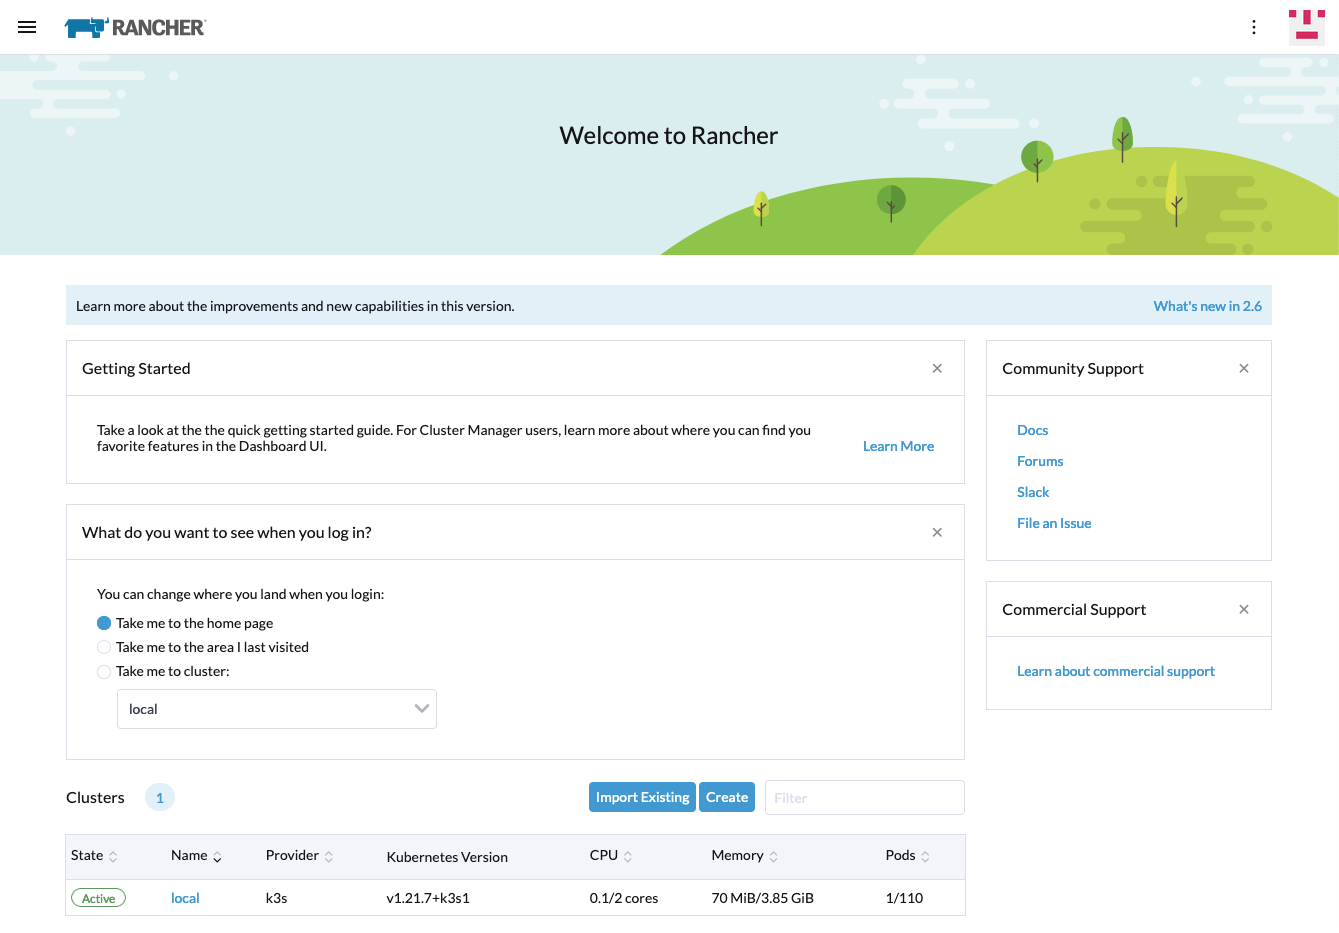
Task: Click the Import Existing button
Action: pyautogui.click(x=642, y=797)
